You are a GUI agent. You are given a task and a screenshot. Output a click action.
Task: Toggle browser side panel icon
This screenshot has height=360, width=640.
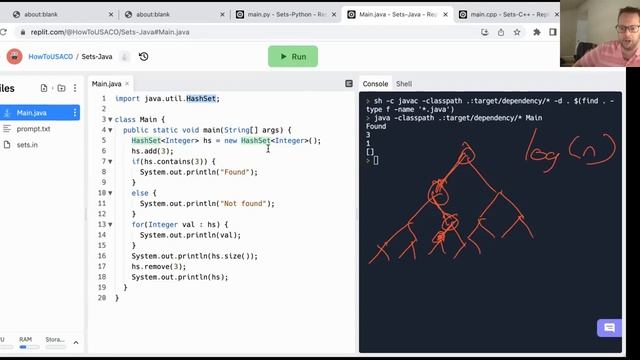(553, 32)
